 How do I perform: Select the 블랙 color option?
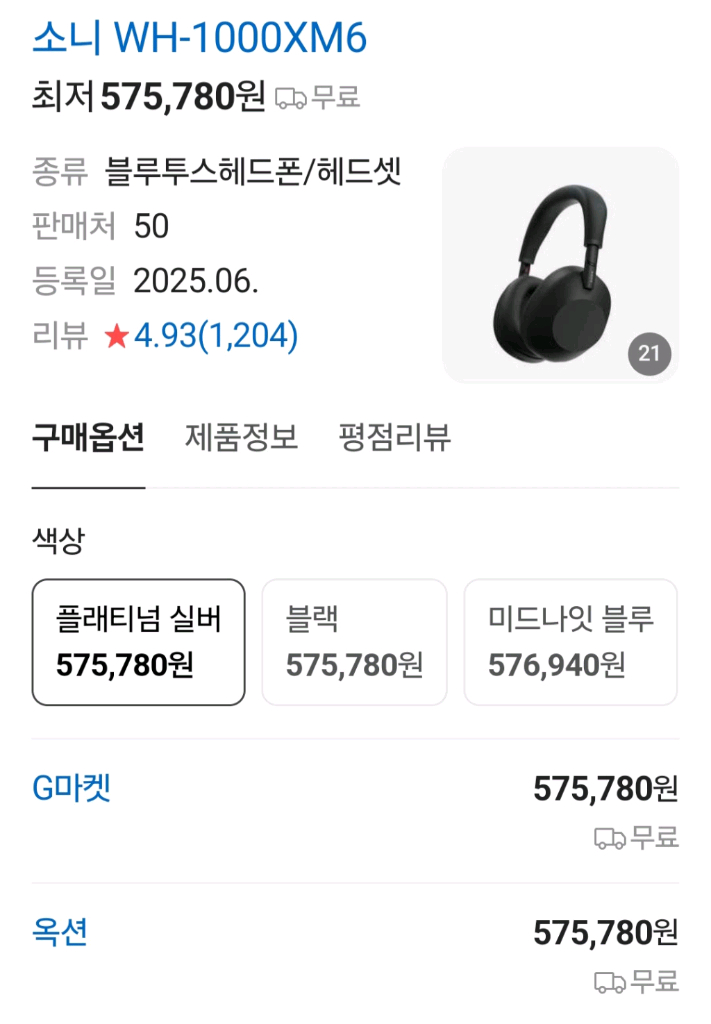coord(355,642)
